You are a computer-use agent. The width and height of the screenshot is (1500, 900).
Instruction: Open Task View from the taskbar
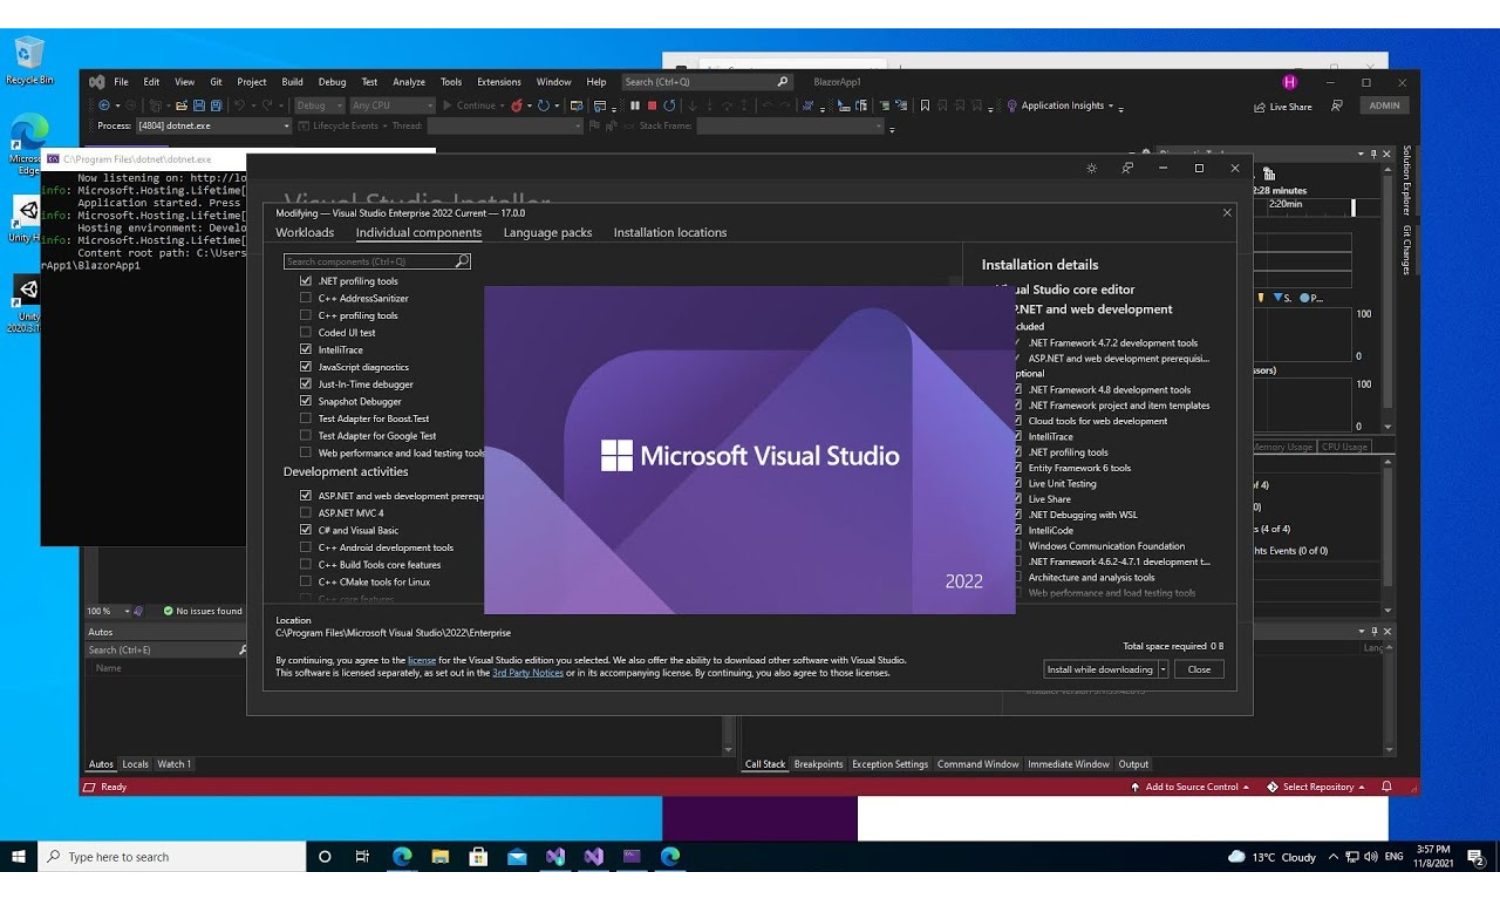tap(362, 856)
